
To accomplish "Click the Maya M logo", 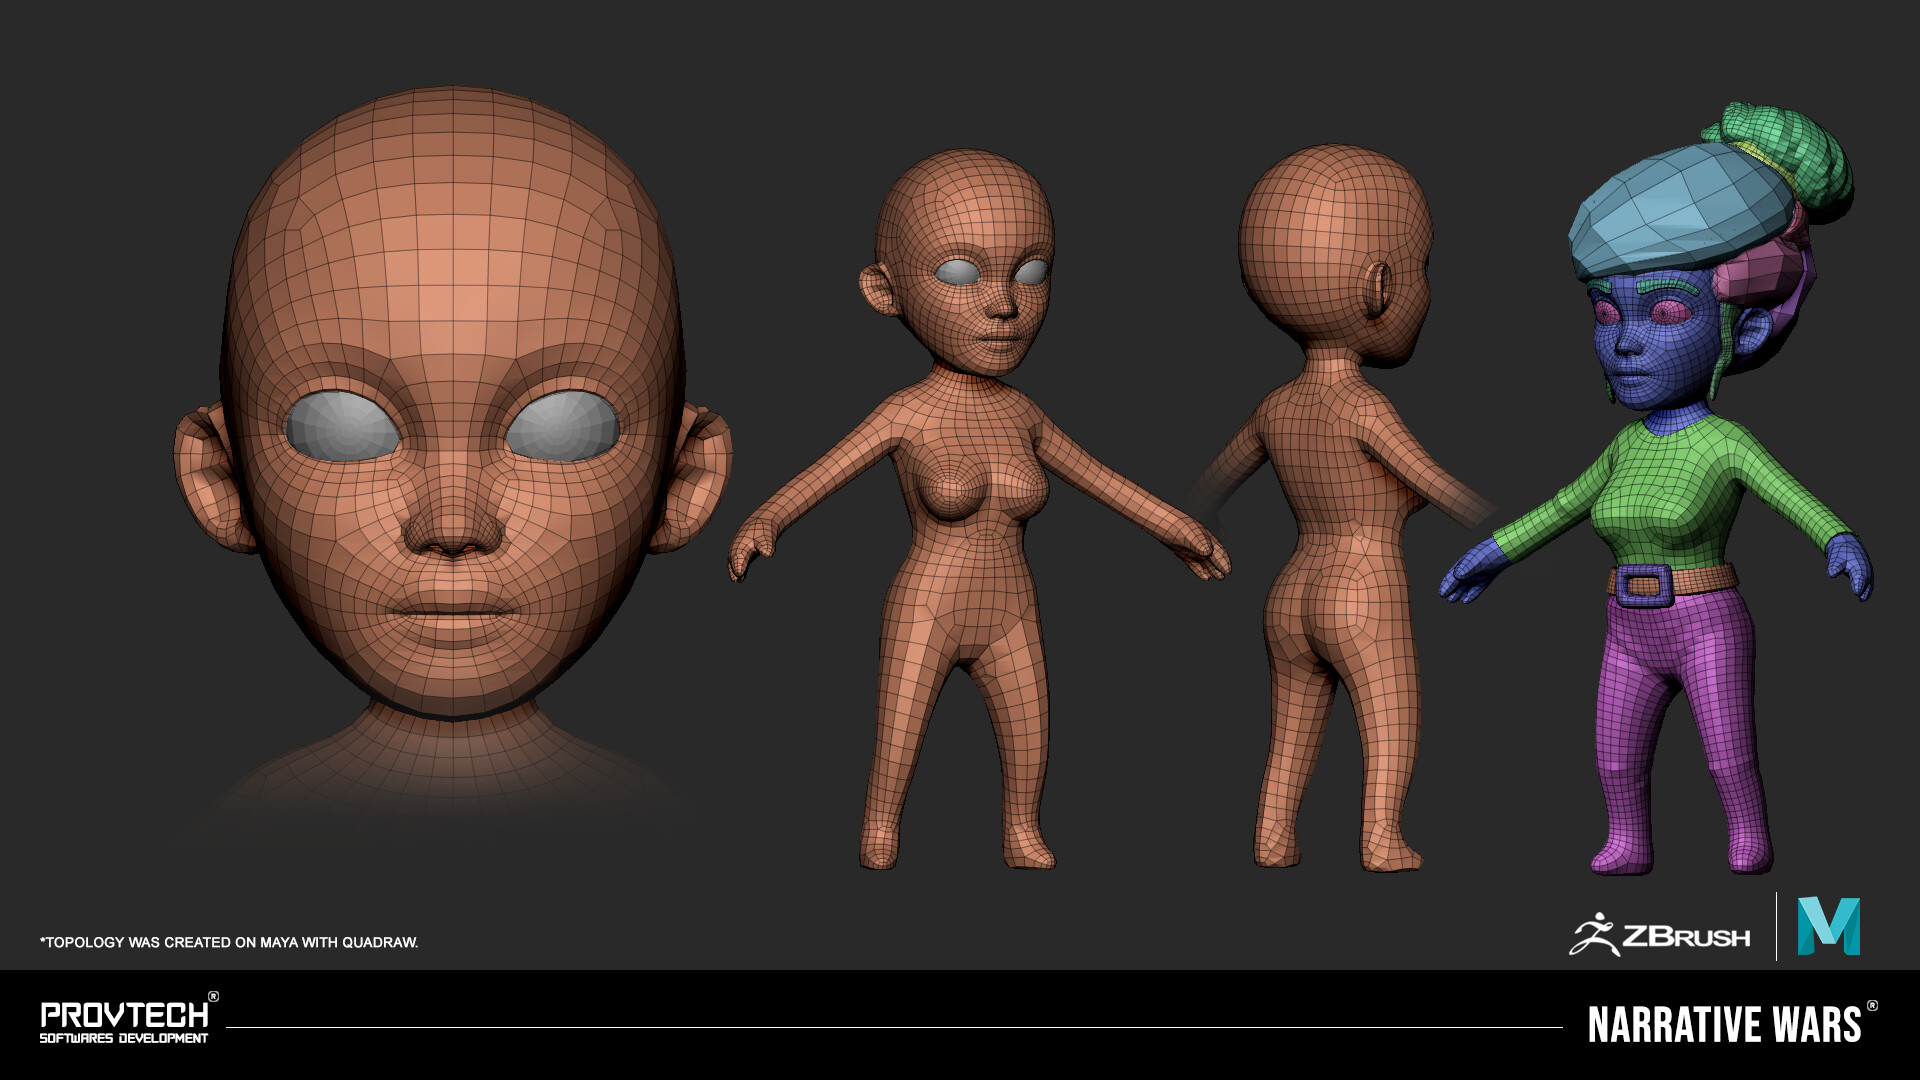I will click(1828, 927).
